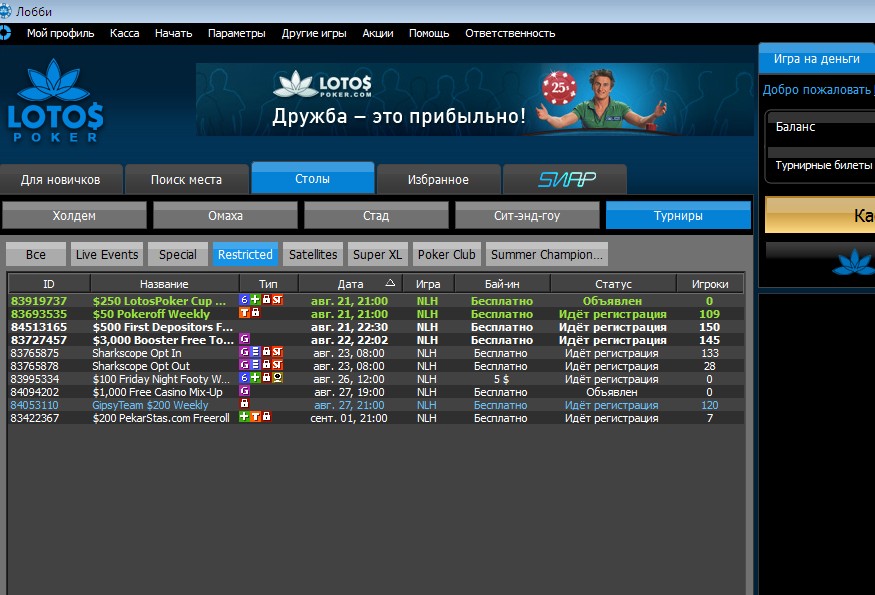Open the Ответственность menu

[x=510, y=33]
